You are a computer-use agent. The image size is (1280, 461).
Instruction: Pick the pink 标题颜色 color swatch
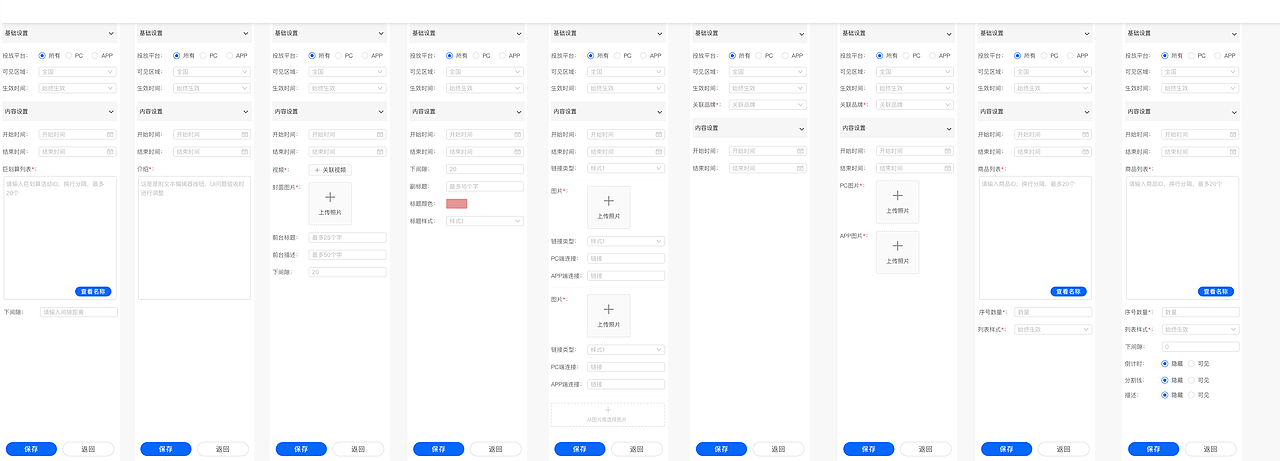(x=457, y=204)
